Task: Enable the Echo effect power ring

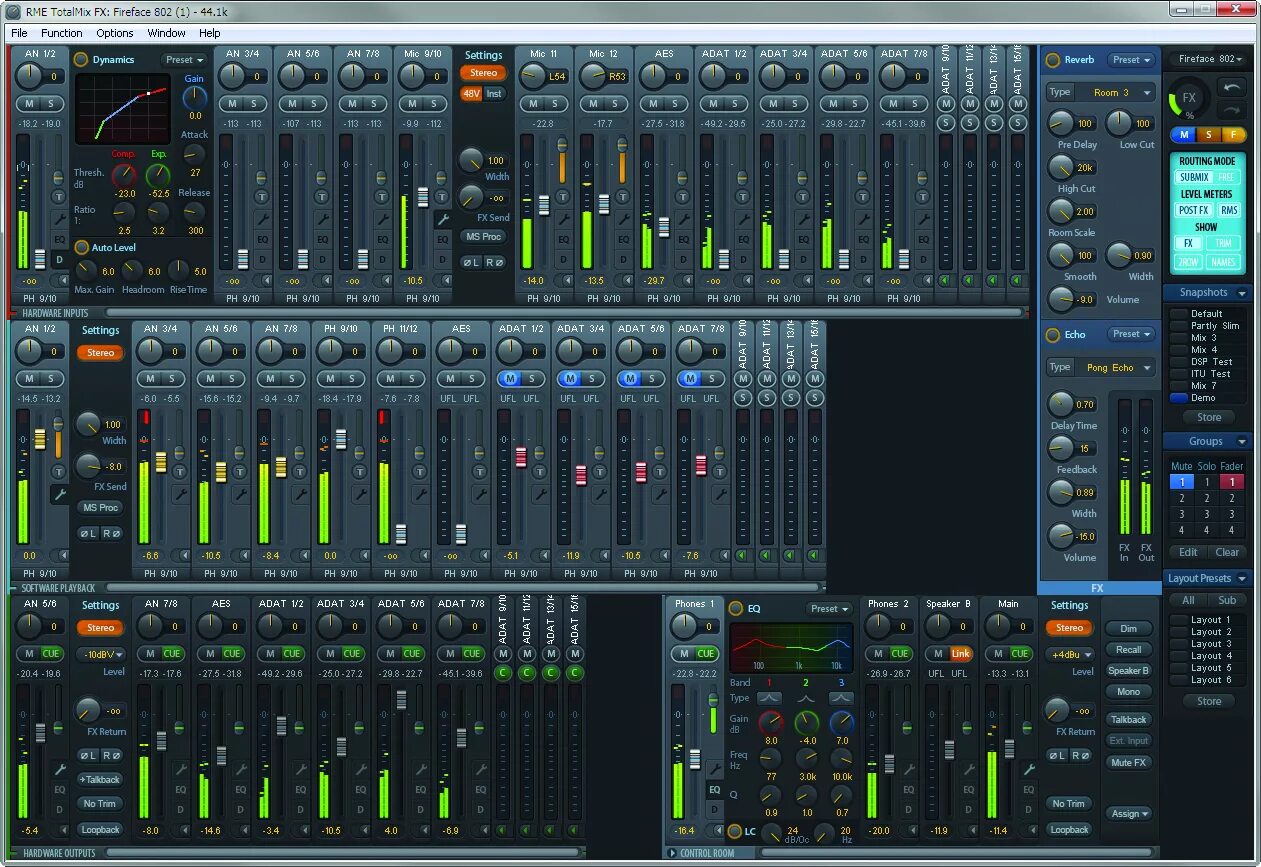Action: [1052, 335]
